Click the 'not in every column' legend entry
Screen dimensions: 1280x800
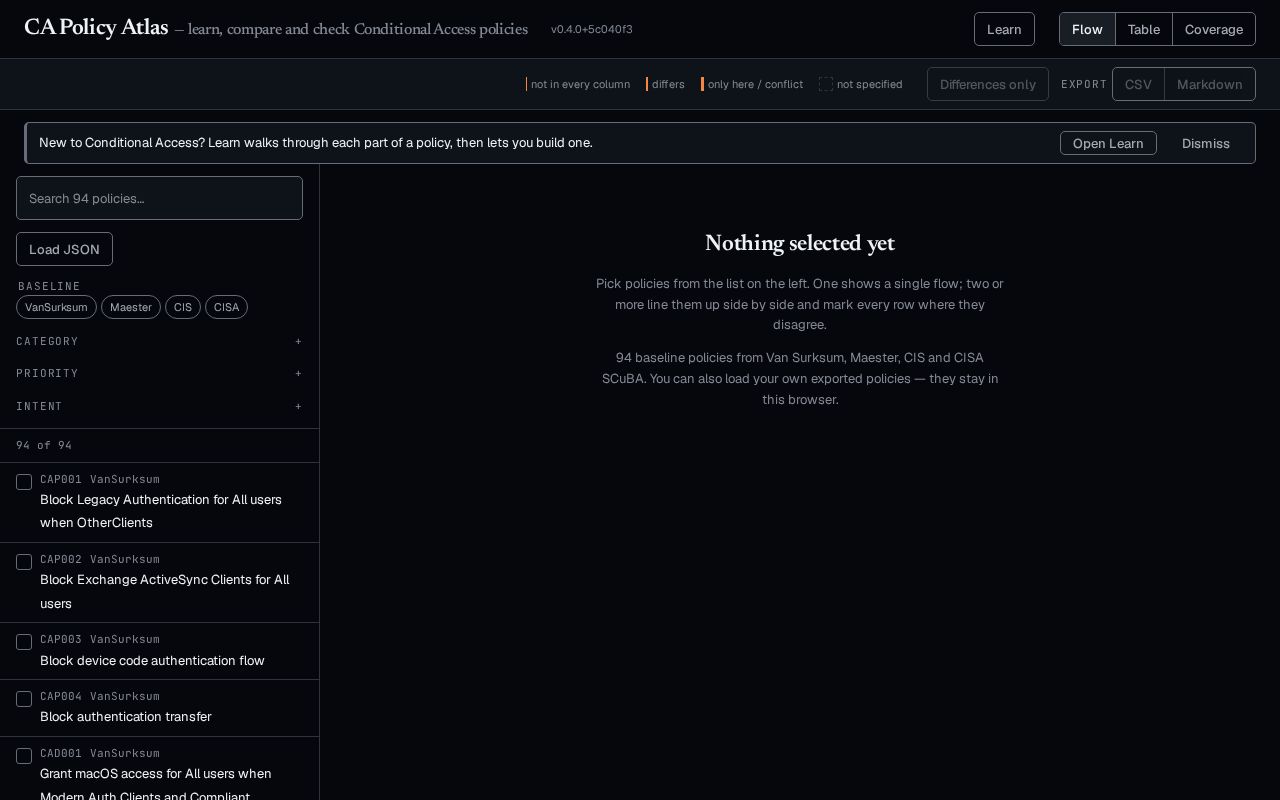click(578, 84)
